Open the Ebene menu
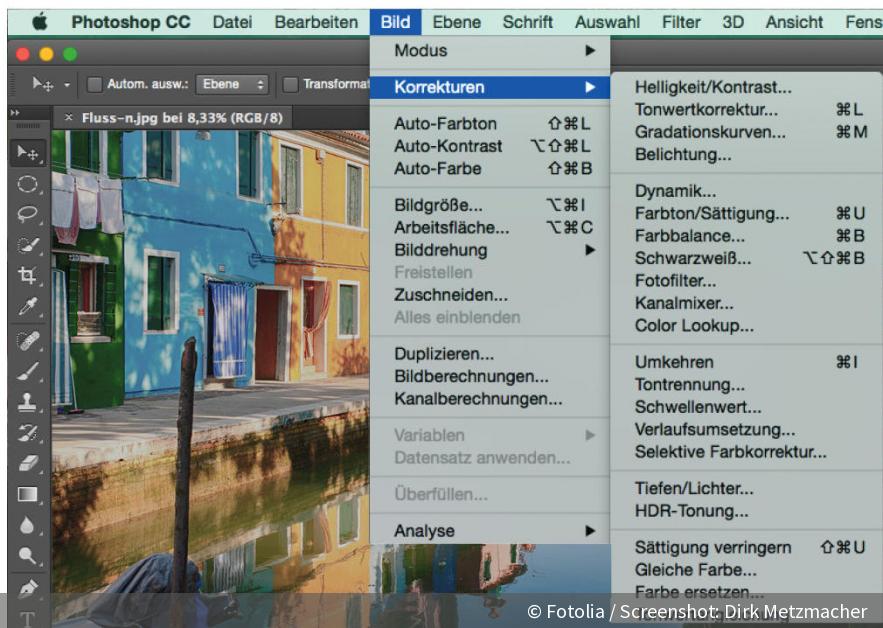 pos(457,22)
